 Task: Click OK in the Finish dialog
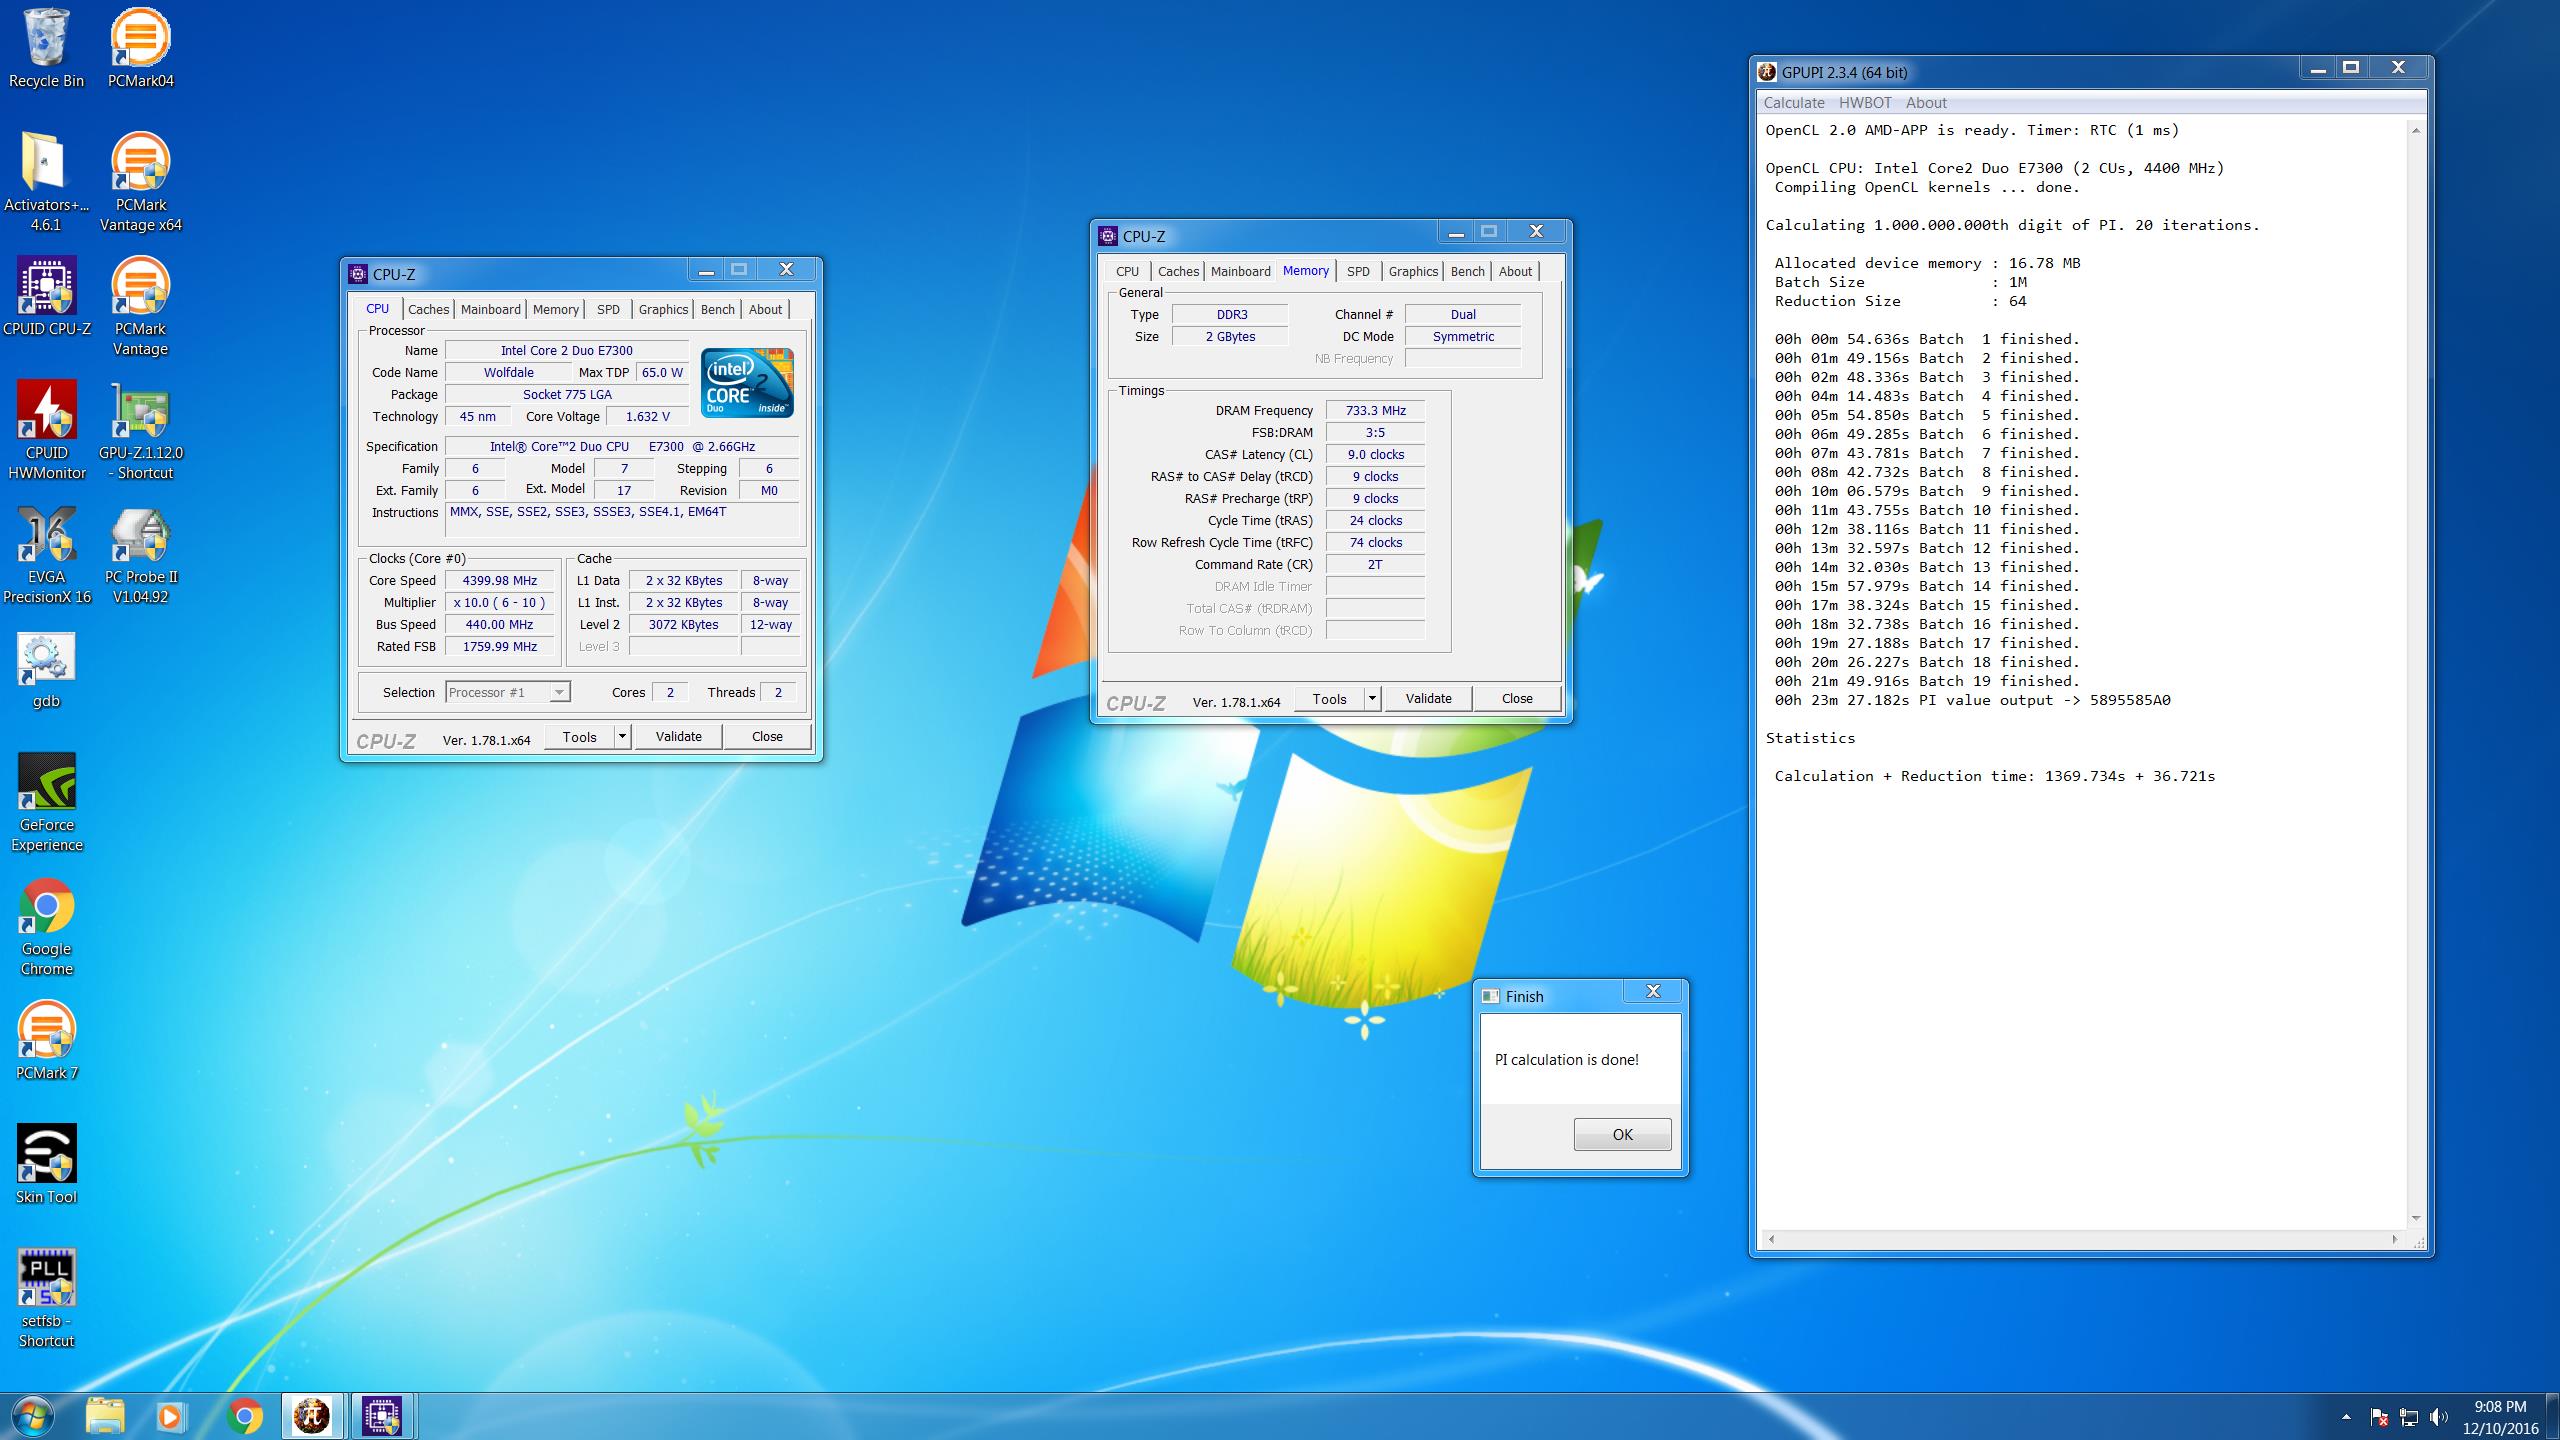tap(1622, 1135)
